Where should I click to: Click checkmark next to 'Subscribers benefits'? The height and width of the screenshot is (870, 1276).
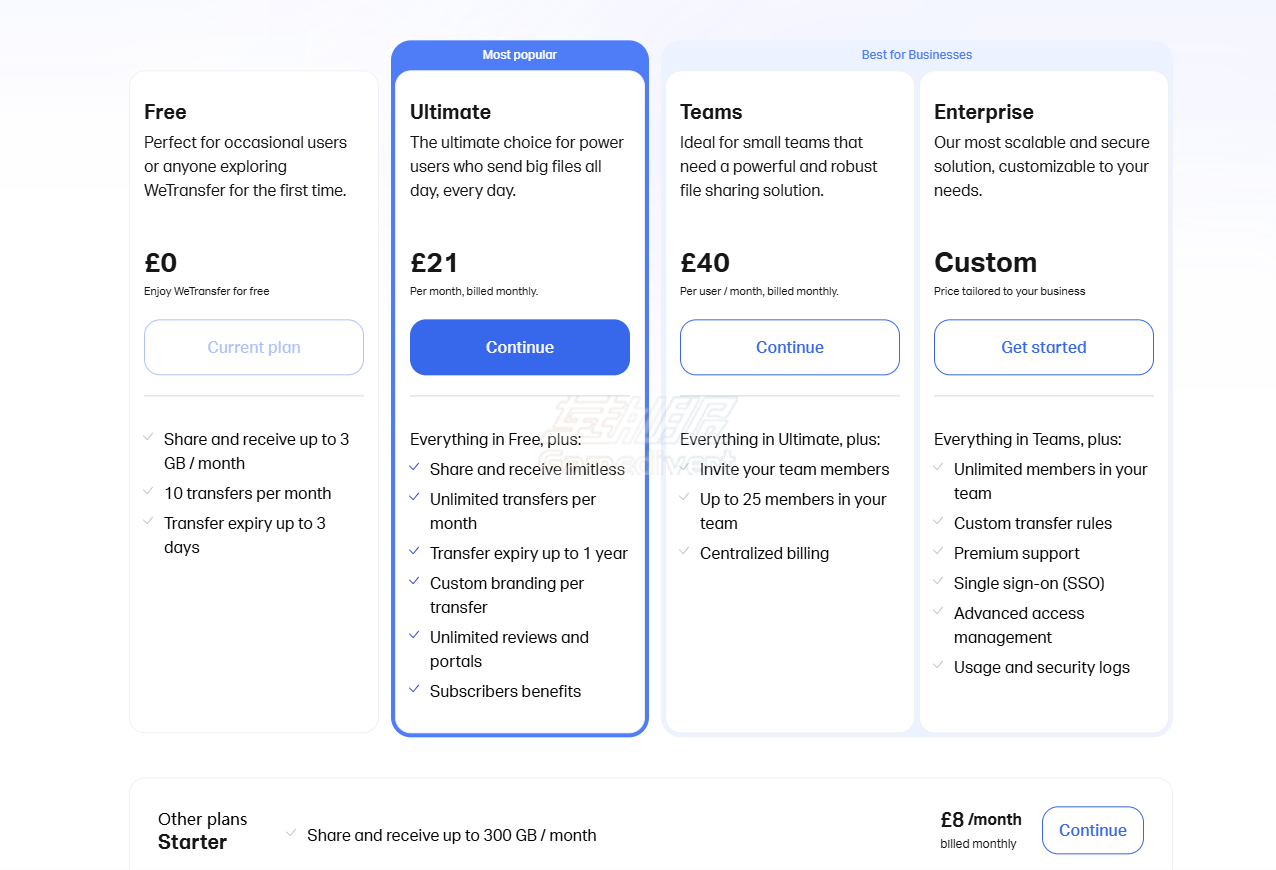(x=414, y=689)
